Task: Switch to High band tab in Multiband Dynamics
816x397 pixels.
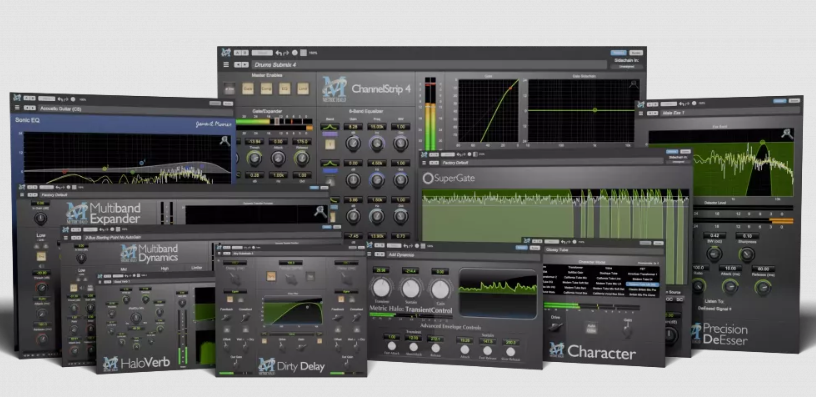Action: point(164,269)
